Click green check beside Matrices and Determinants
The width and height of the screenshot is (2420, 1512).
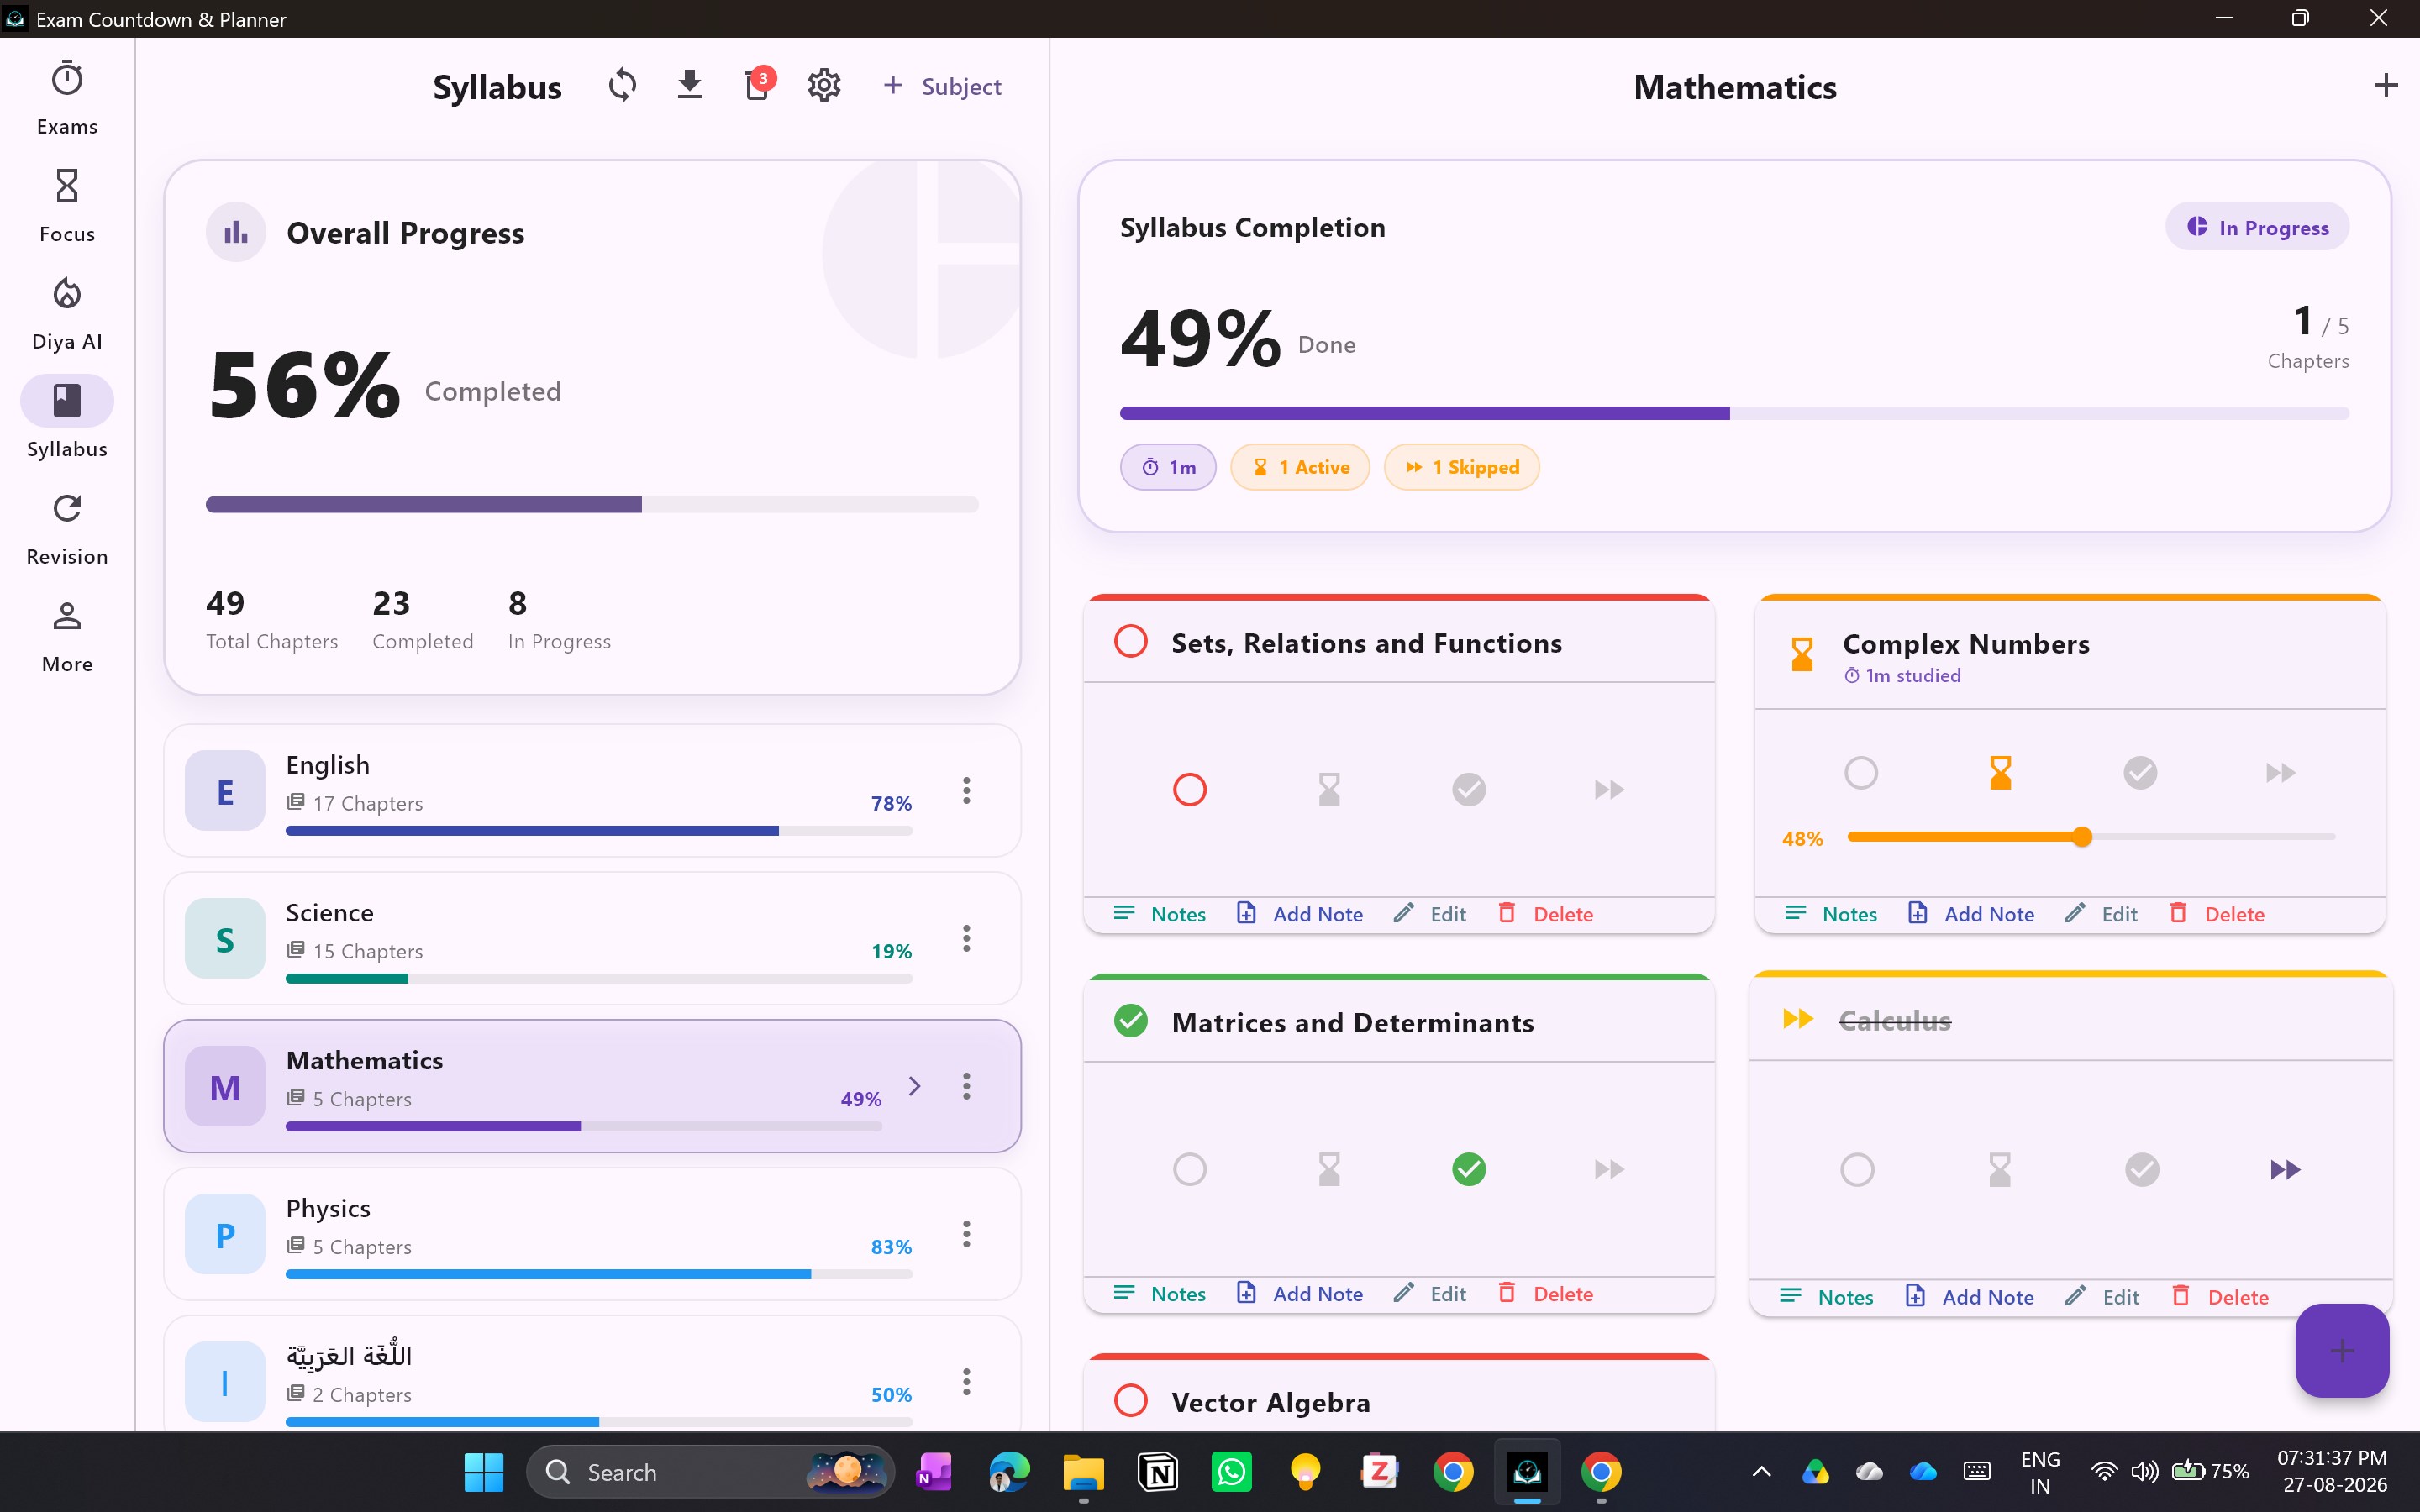(x=1130, y=1021)
